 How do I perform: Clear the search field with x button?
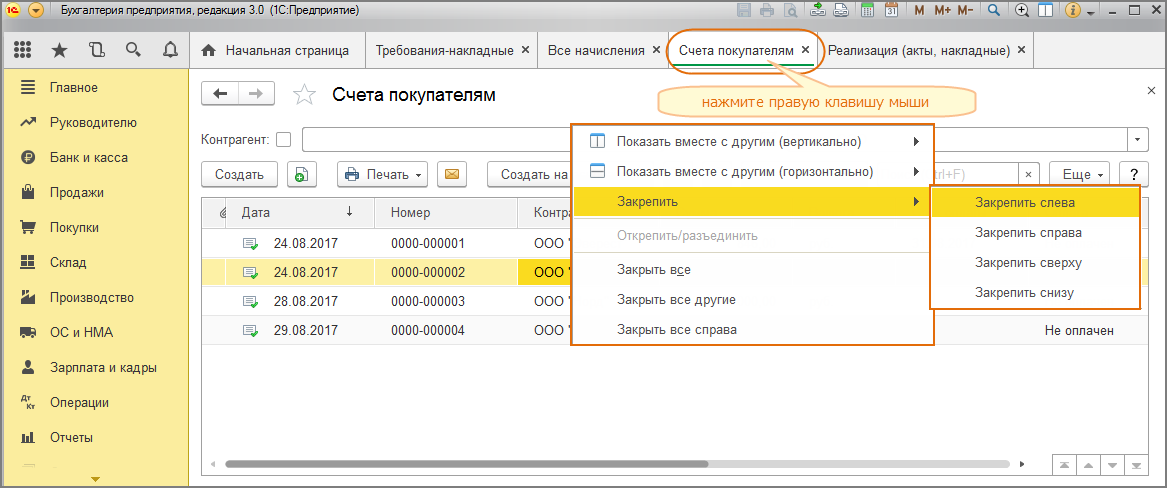[x=1028, y=175]
